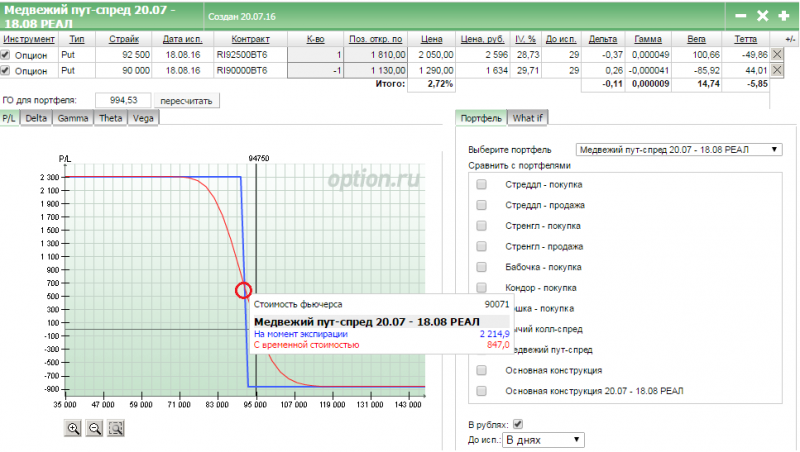The height and width of the screenshot is (452, 800).
Task: Click the Итого 2,72% value
Action: 439,84
